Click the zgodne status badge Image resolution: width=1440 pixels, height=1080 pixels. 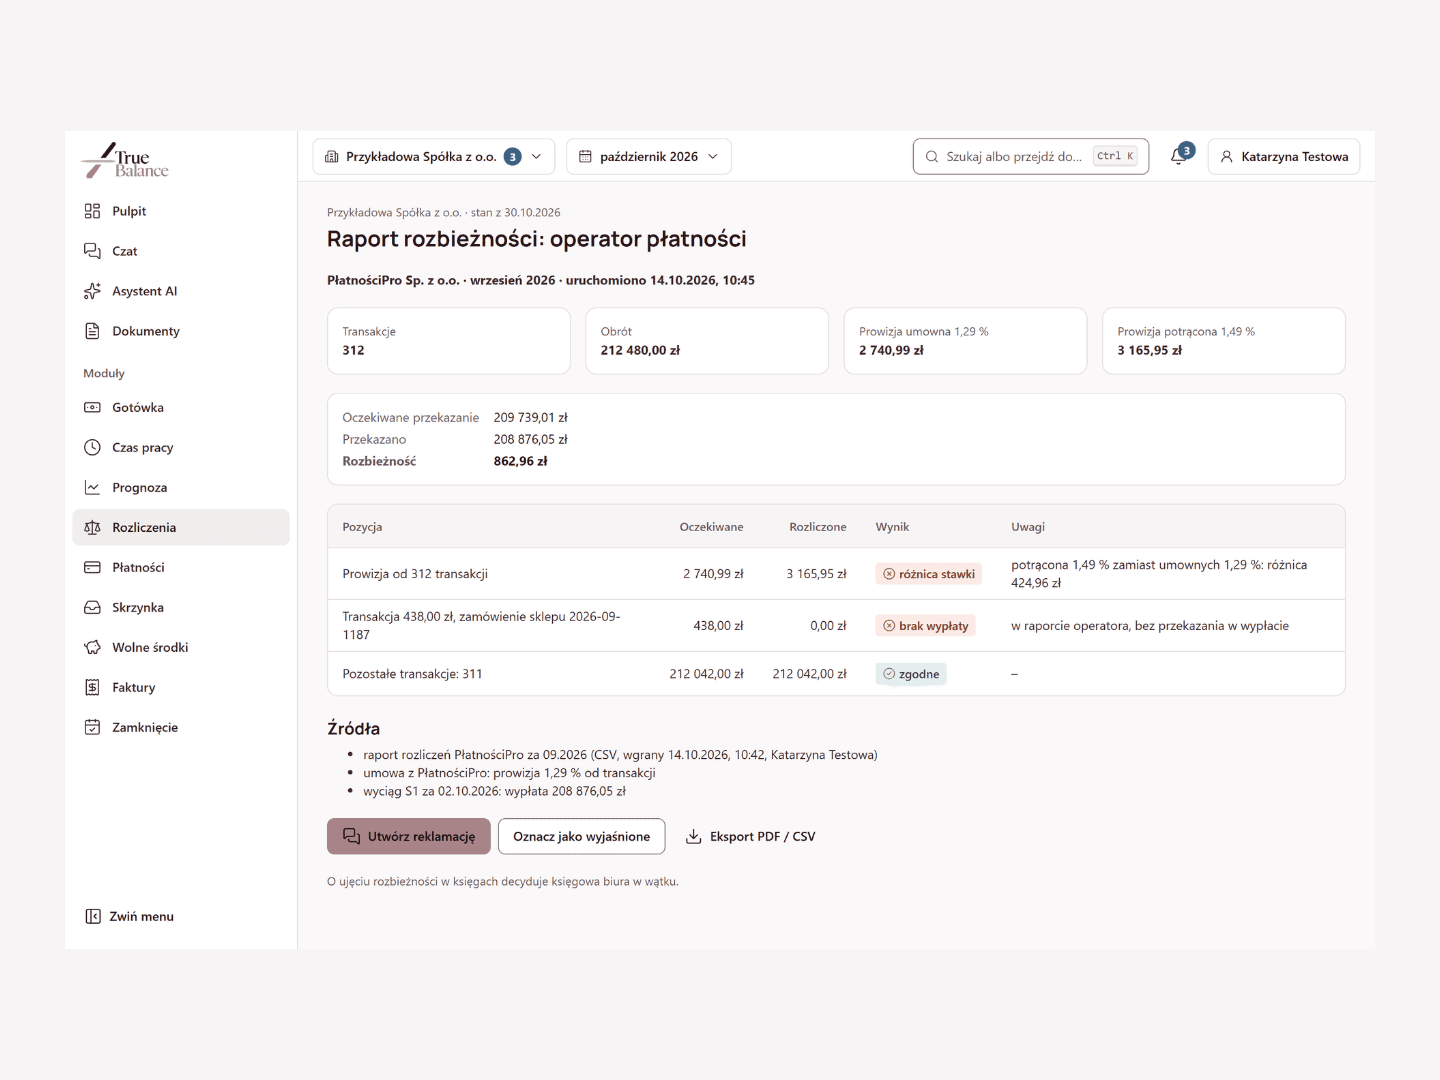pos(911,674)
